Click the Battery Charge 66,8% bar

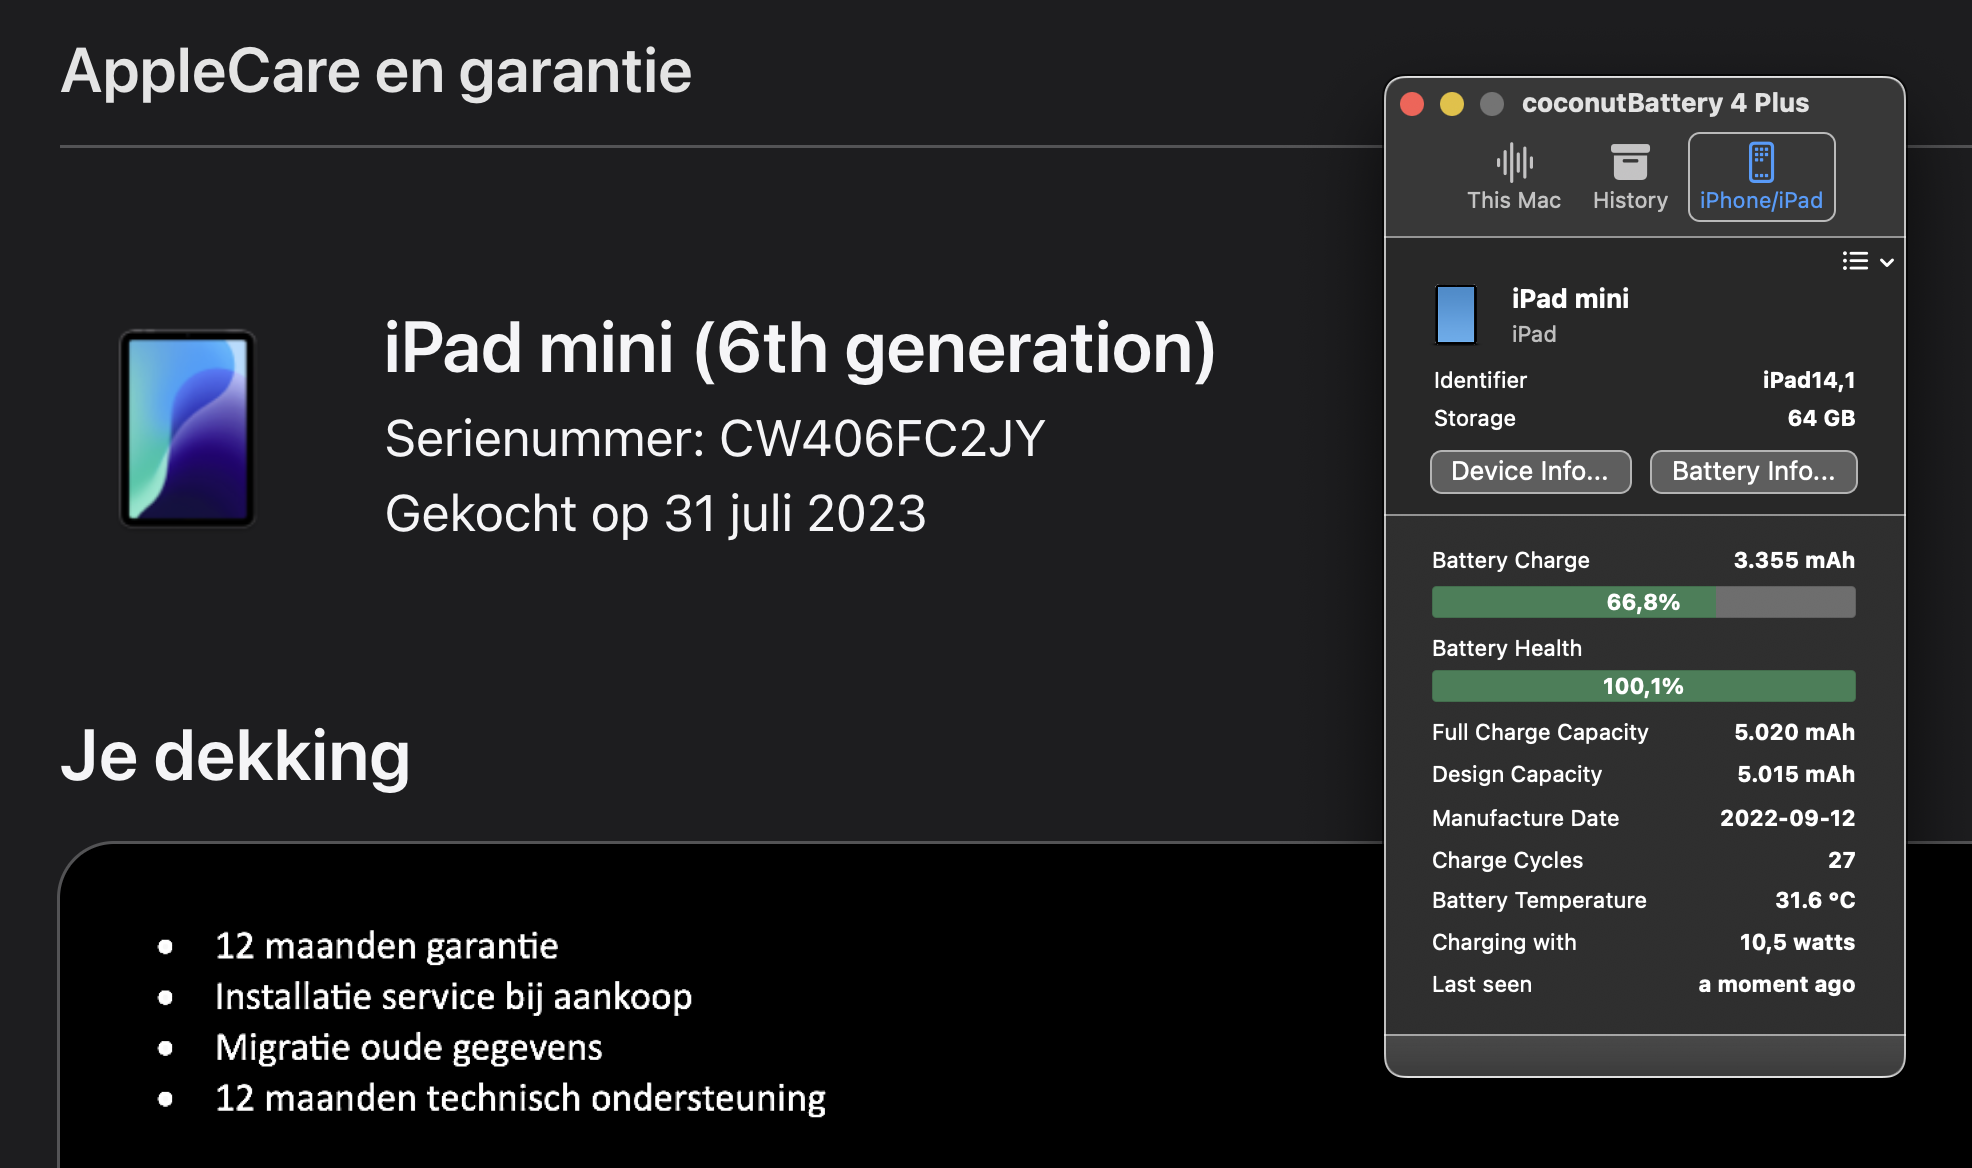[1643, 602]
